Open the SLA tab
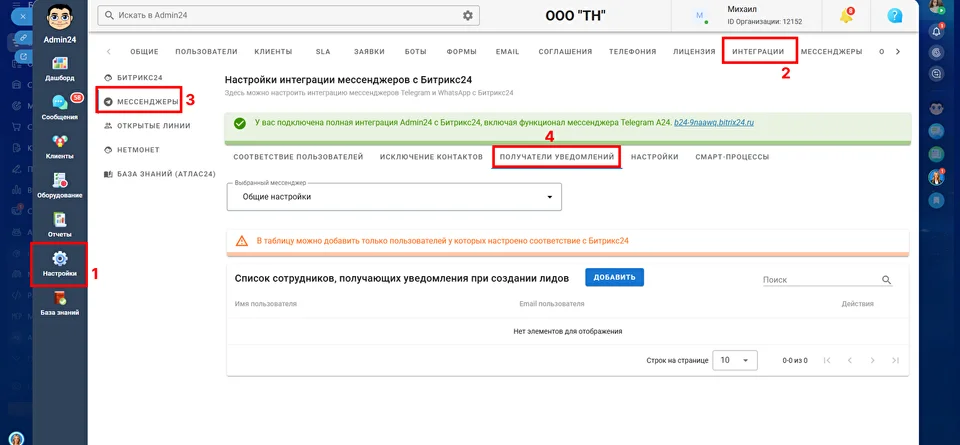The image size is (960, 445). point(323,52)
